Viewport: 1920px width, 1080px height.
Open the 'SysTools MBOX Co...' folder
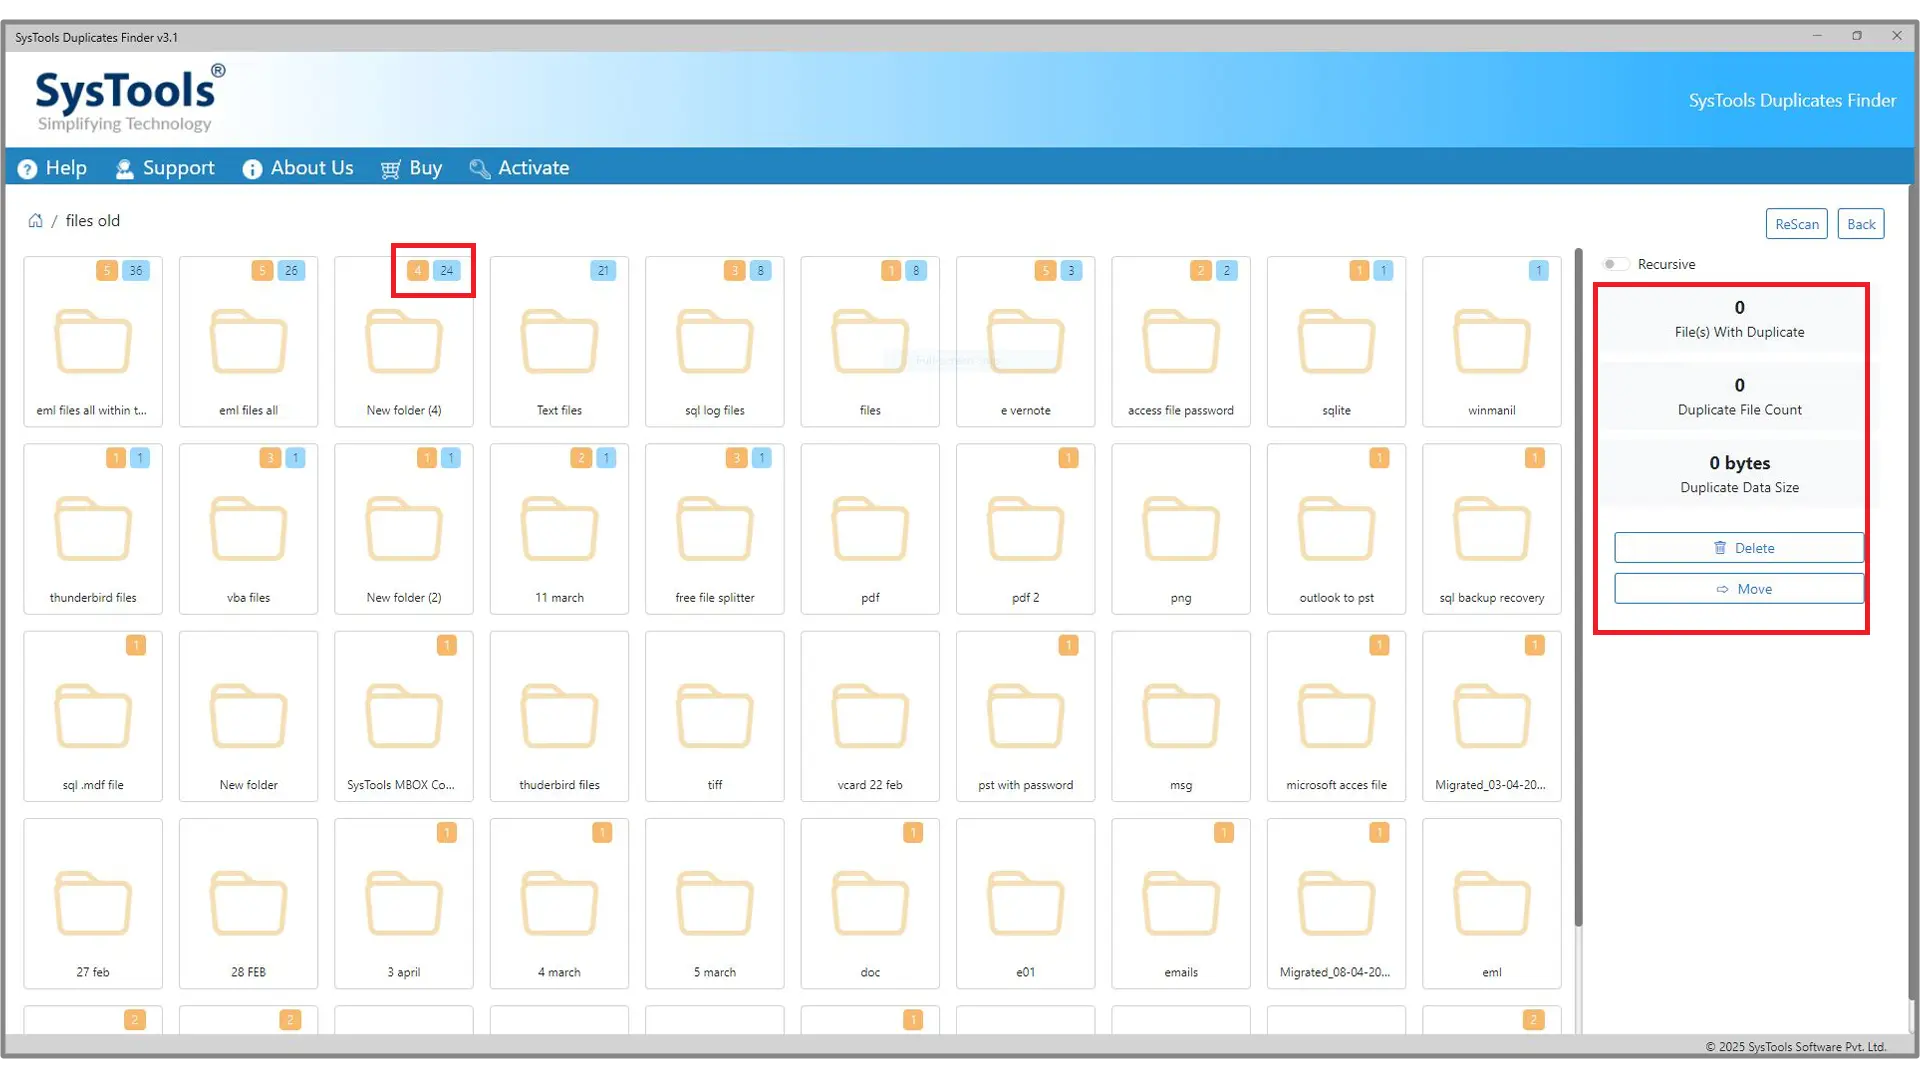tap(404, 716)
